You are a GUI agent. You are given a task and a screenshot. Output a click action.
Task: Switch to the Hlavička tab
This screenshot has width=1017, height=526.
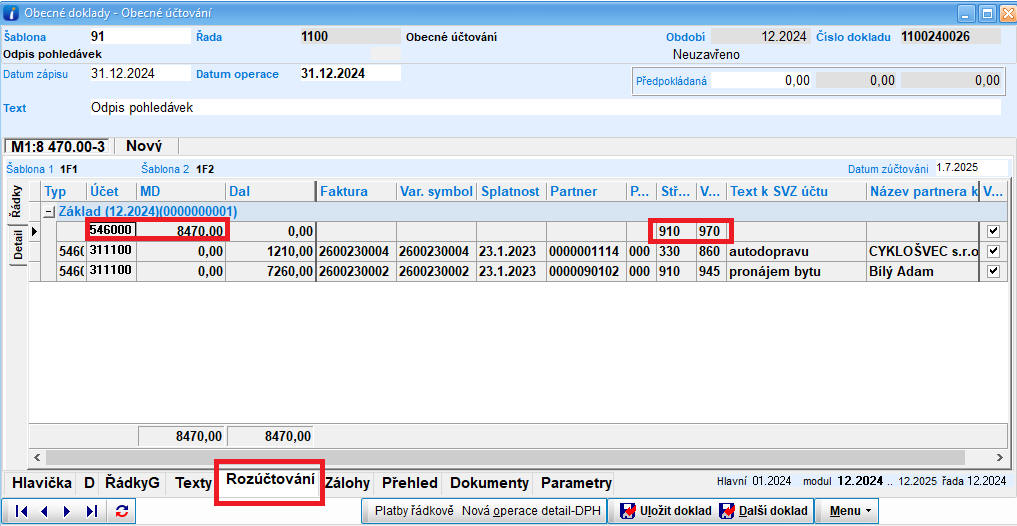click(x=41, y=483)
